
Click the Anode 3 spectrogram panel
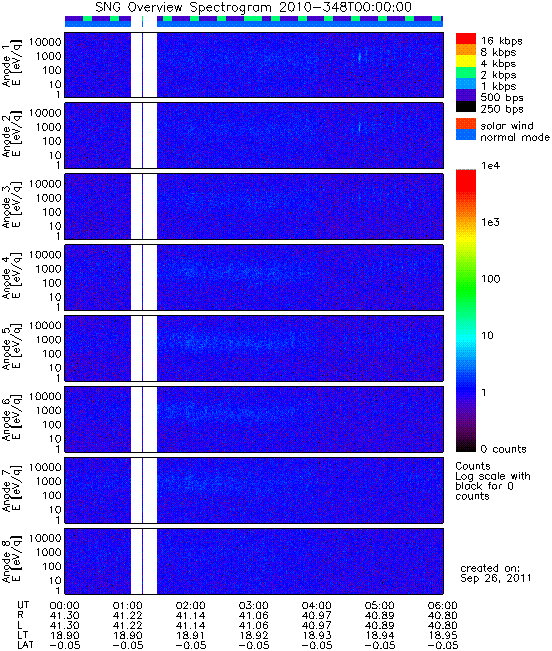click(x=254, y=207)
